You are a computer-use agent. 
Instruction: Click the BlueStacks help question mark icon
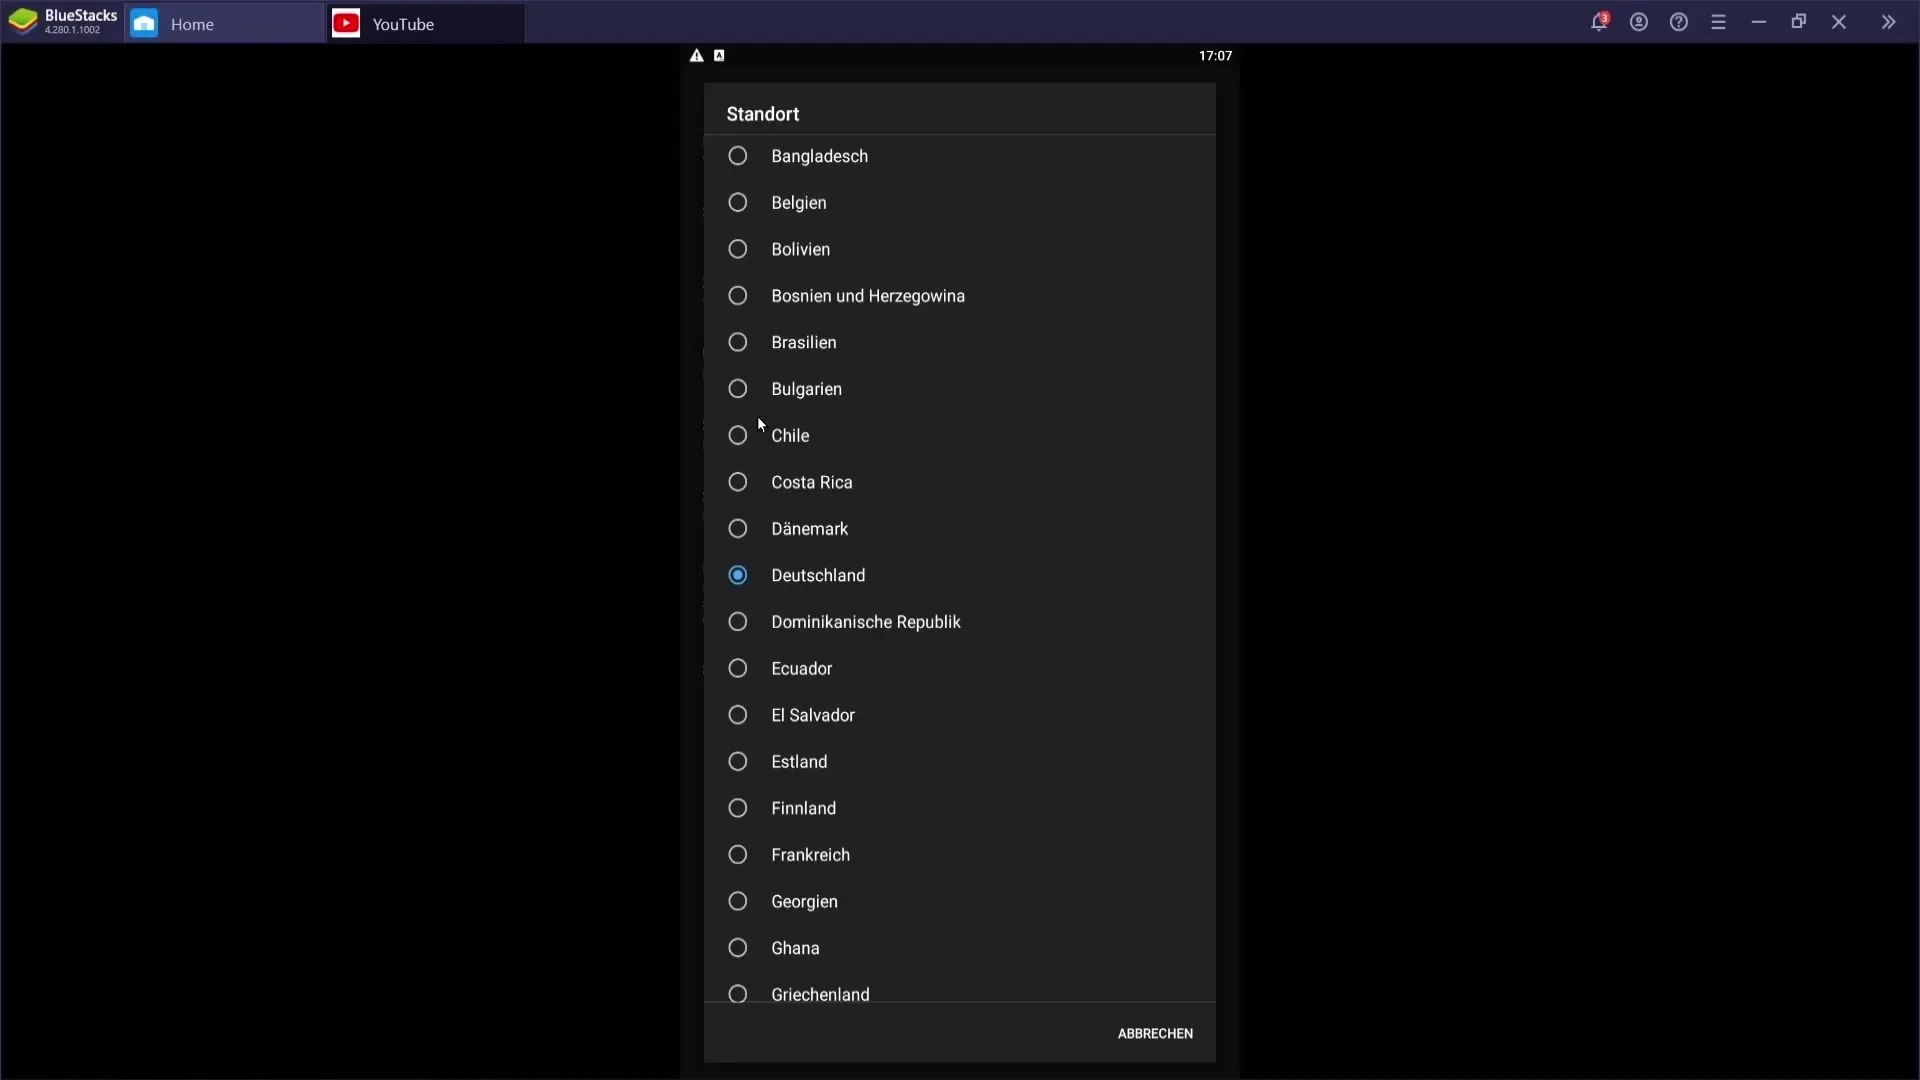(1680, 22)
